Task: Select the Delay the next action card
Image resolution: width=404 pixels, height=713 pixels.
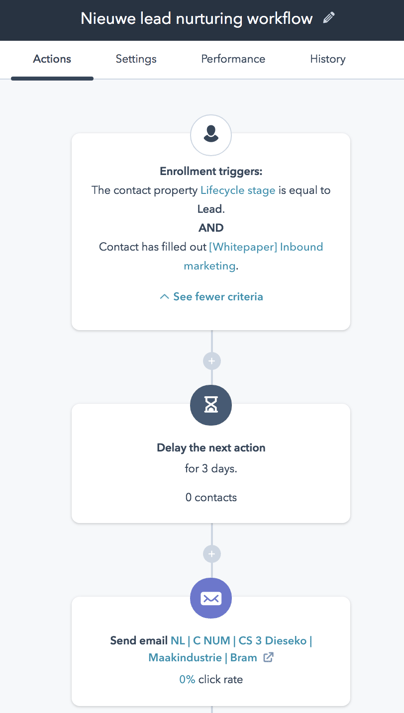Action: click(211, 463)
